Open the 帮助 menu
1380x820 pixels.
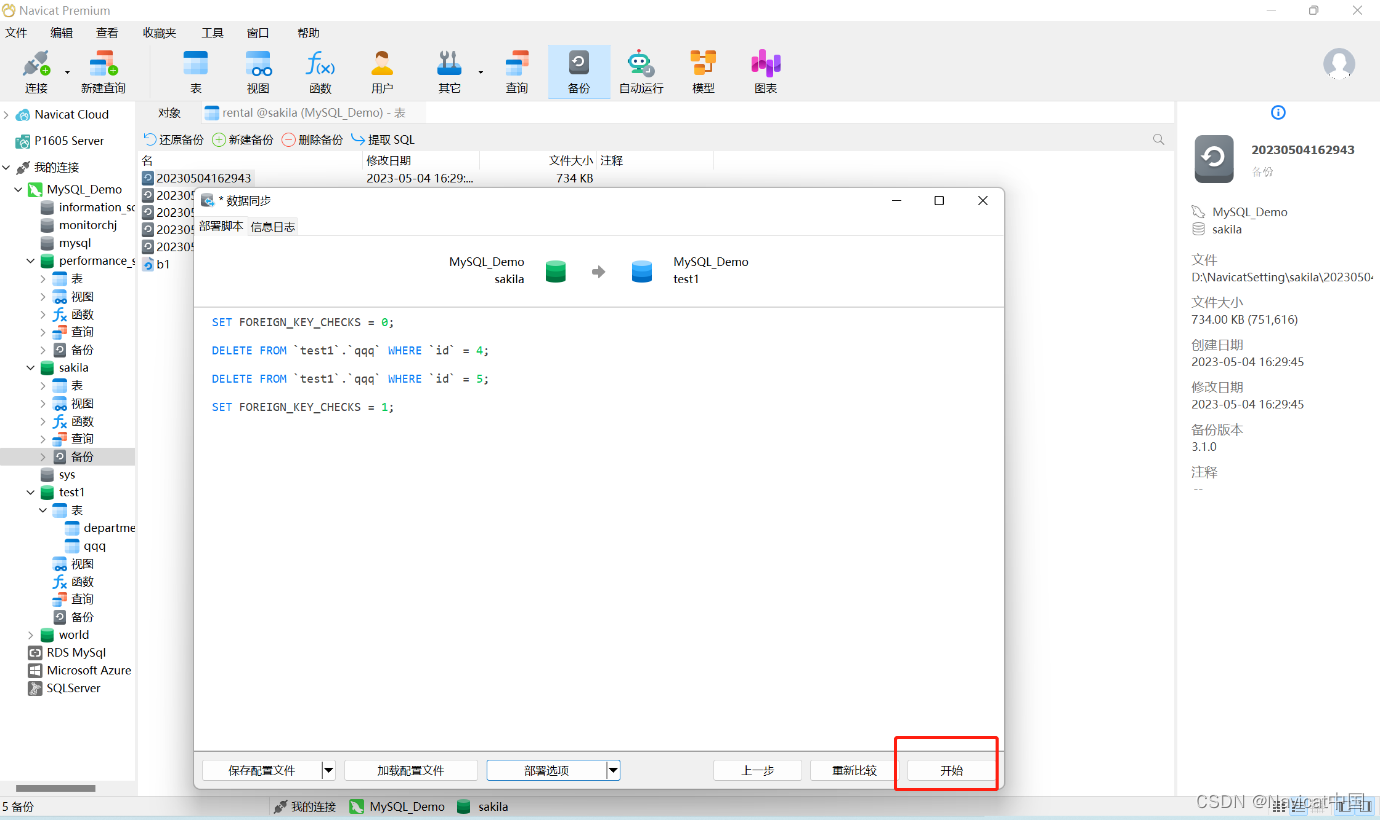[x=309, y=33]
